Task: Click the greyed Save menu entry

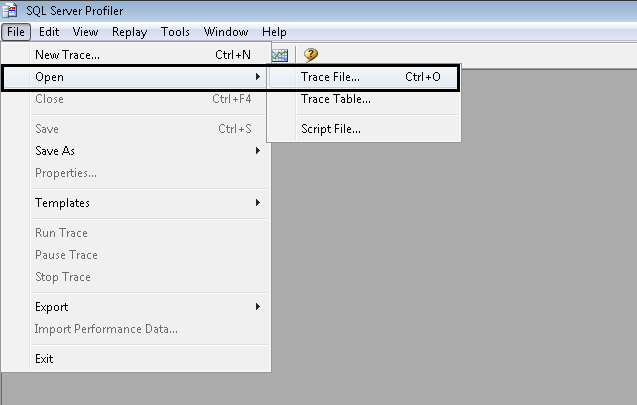Action: [x=136, y=129]
